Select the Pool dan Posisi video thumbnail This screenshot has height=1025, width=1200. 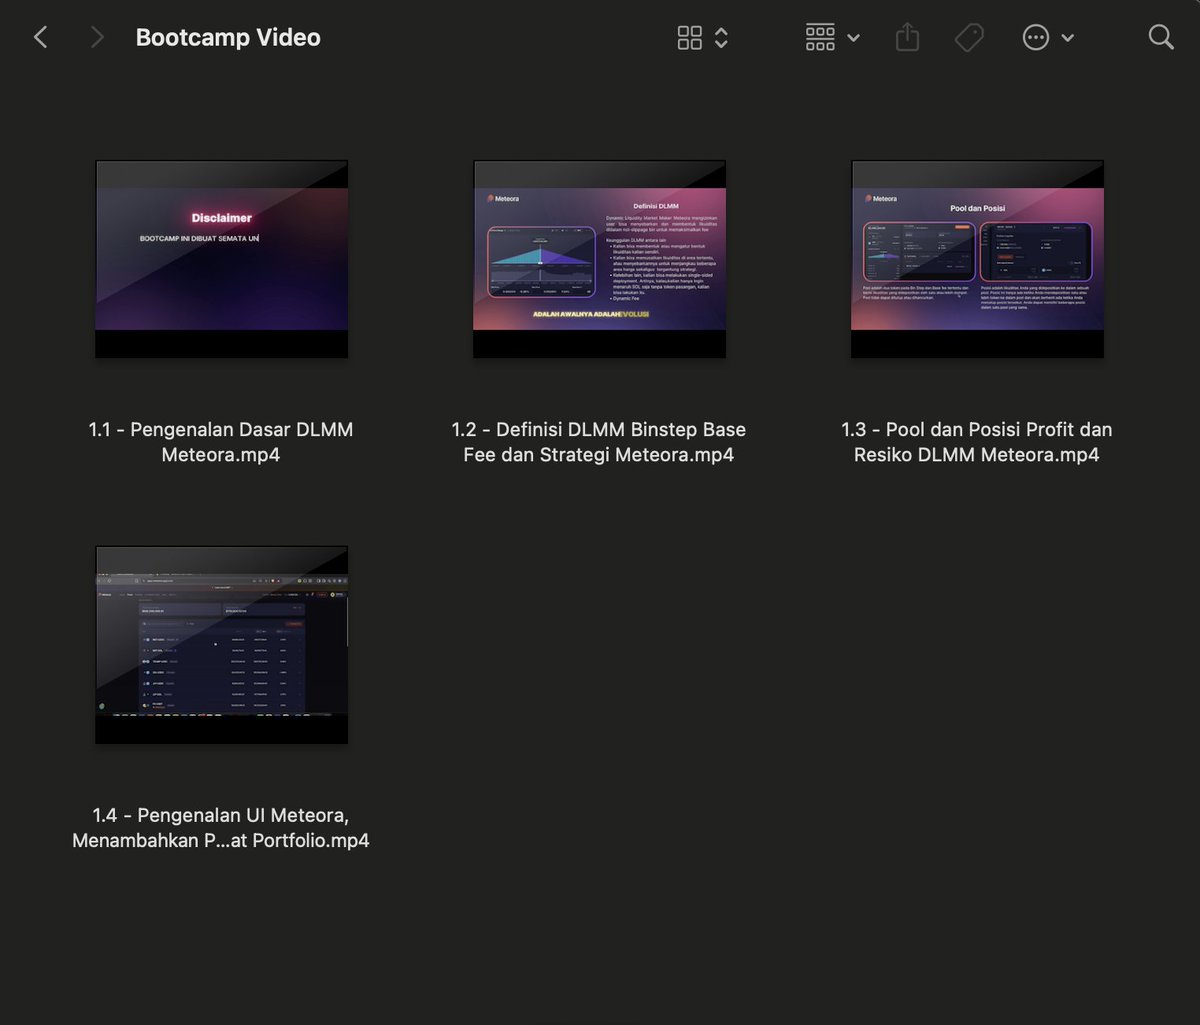click(x=978, y=259)
